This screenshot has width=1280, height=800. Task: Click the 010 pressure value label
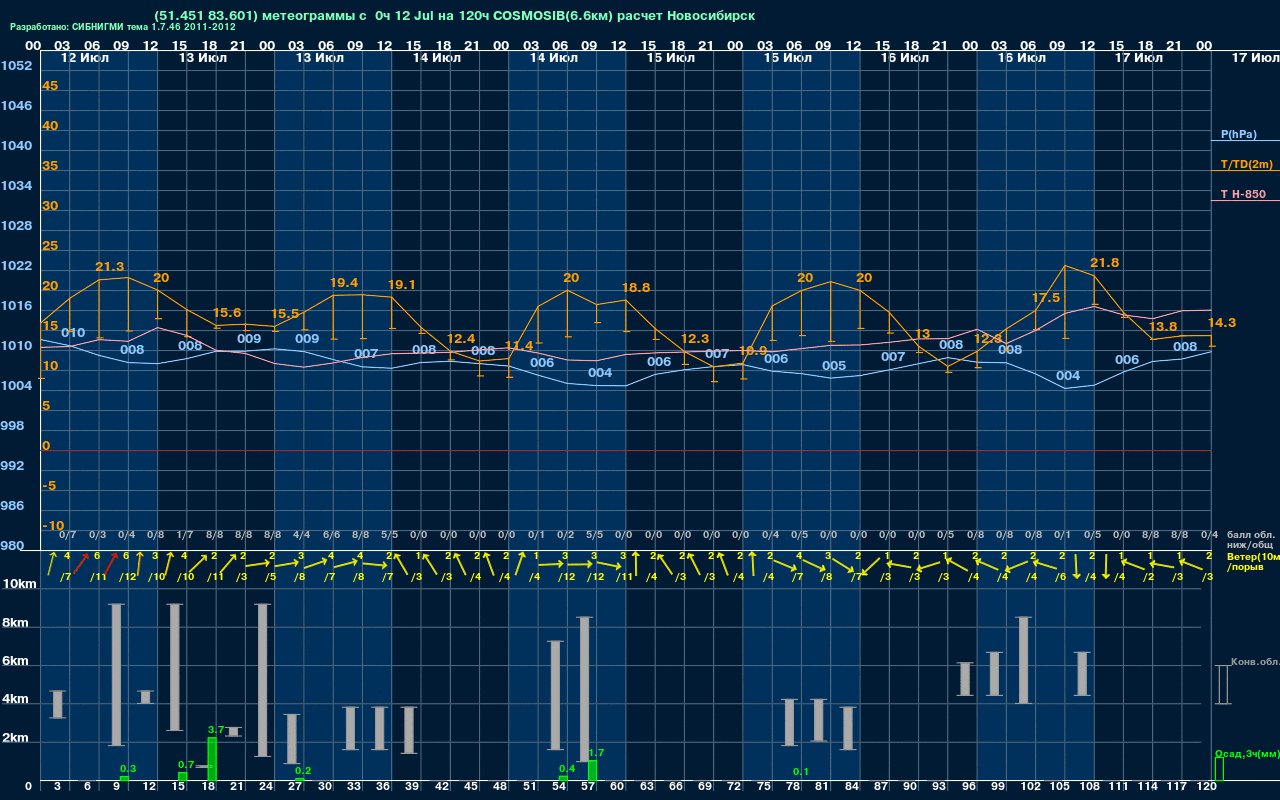[73, 333]
